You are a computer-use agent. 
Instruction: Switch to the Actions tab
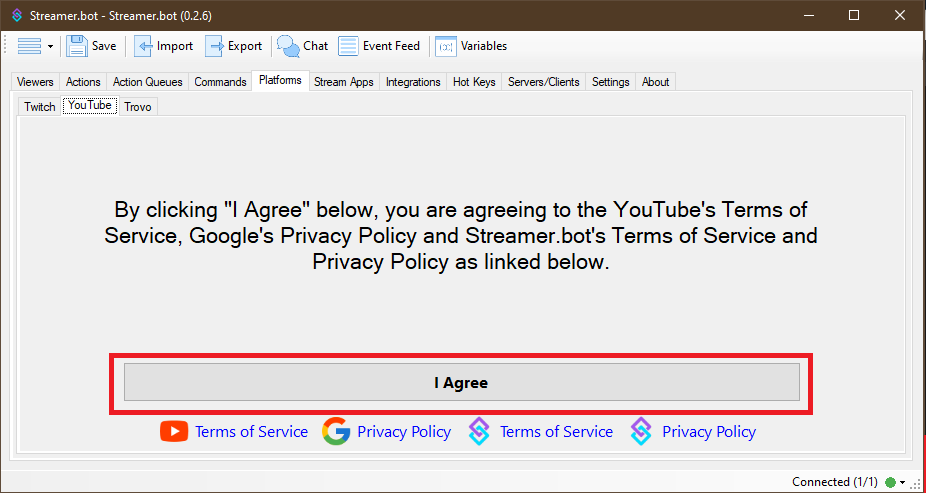[83, 82]
